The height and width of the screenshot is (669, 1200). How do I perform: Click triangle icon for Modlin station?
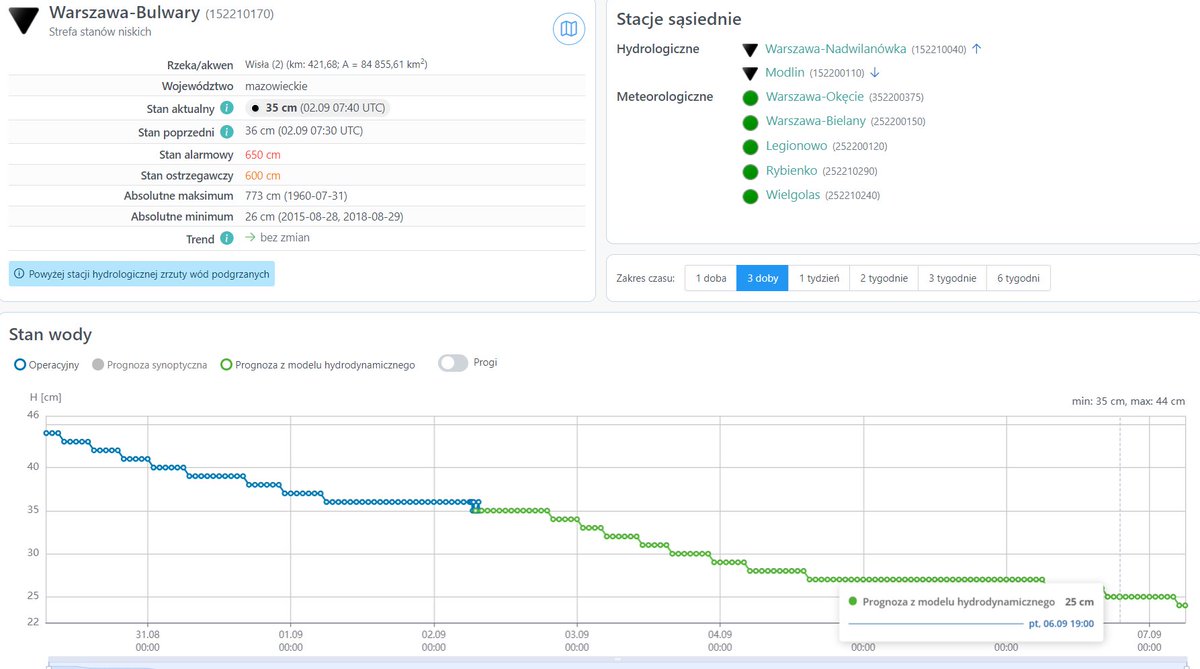tap(750, 73)
